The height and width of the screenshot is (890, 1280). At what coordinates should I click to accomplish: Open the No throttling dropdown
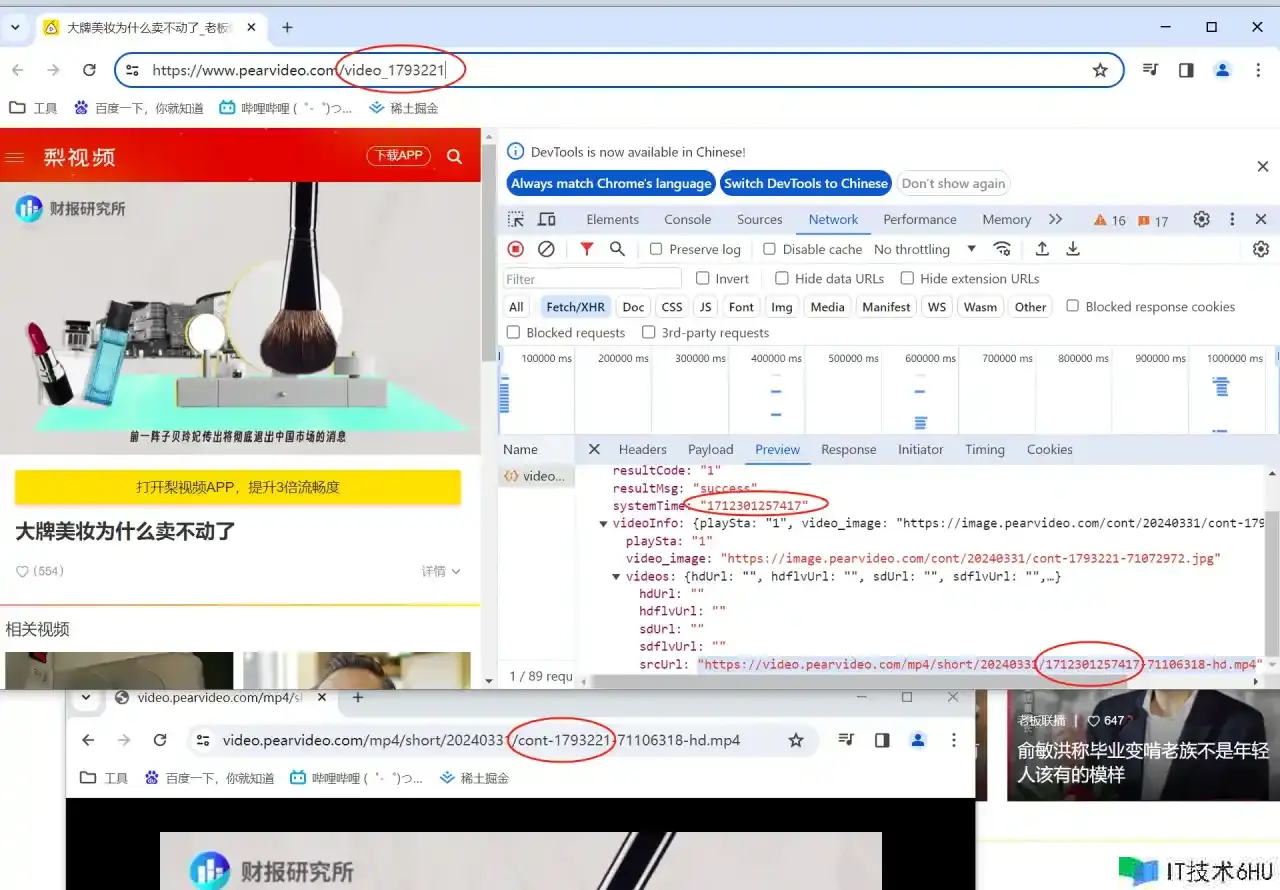coord(924,249)
